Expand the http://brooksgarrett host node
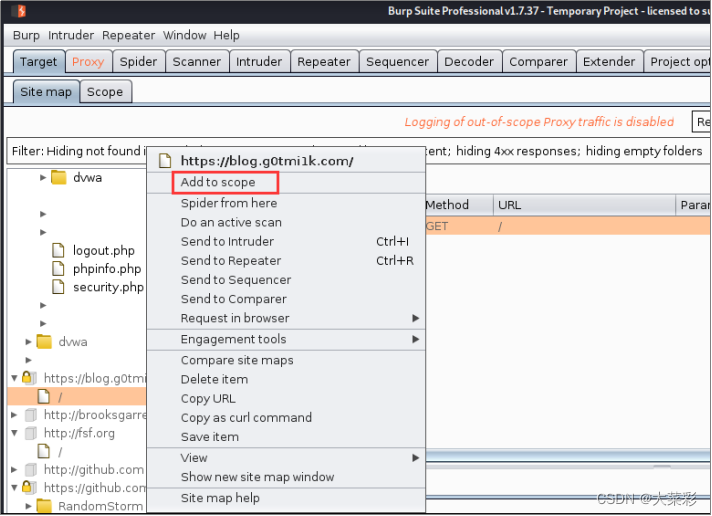The width and height of the screenshot is (712, 516). coord(14,415)
